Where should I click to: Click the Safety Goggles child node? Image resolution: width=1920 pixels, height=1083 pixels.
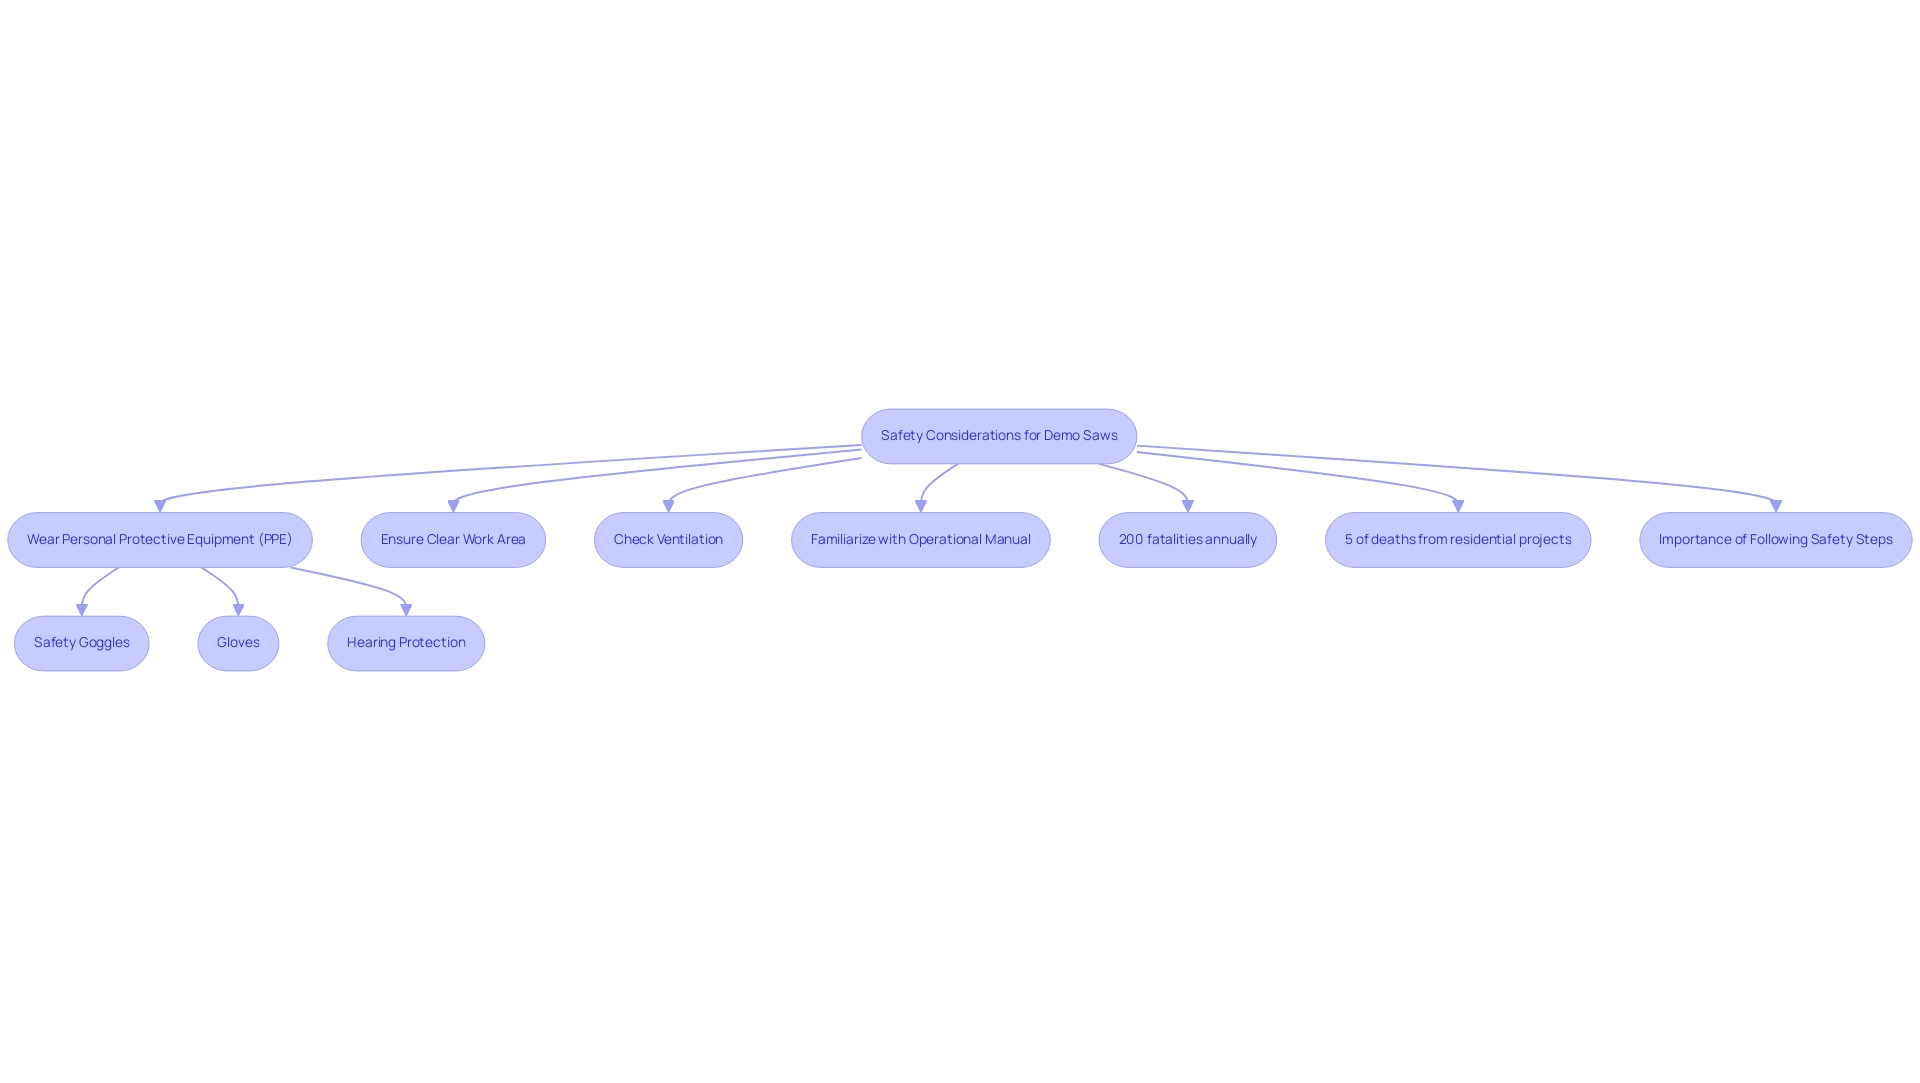pyautogui.click(x=82, y=642)
